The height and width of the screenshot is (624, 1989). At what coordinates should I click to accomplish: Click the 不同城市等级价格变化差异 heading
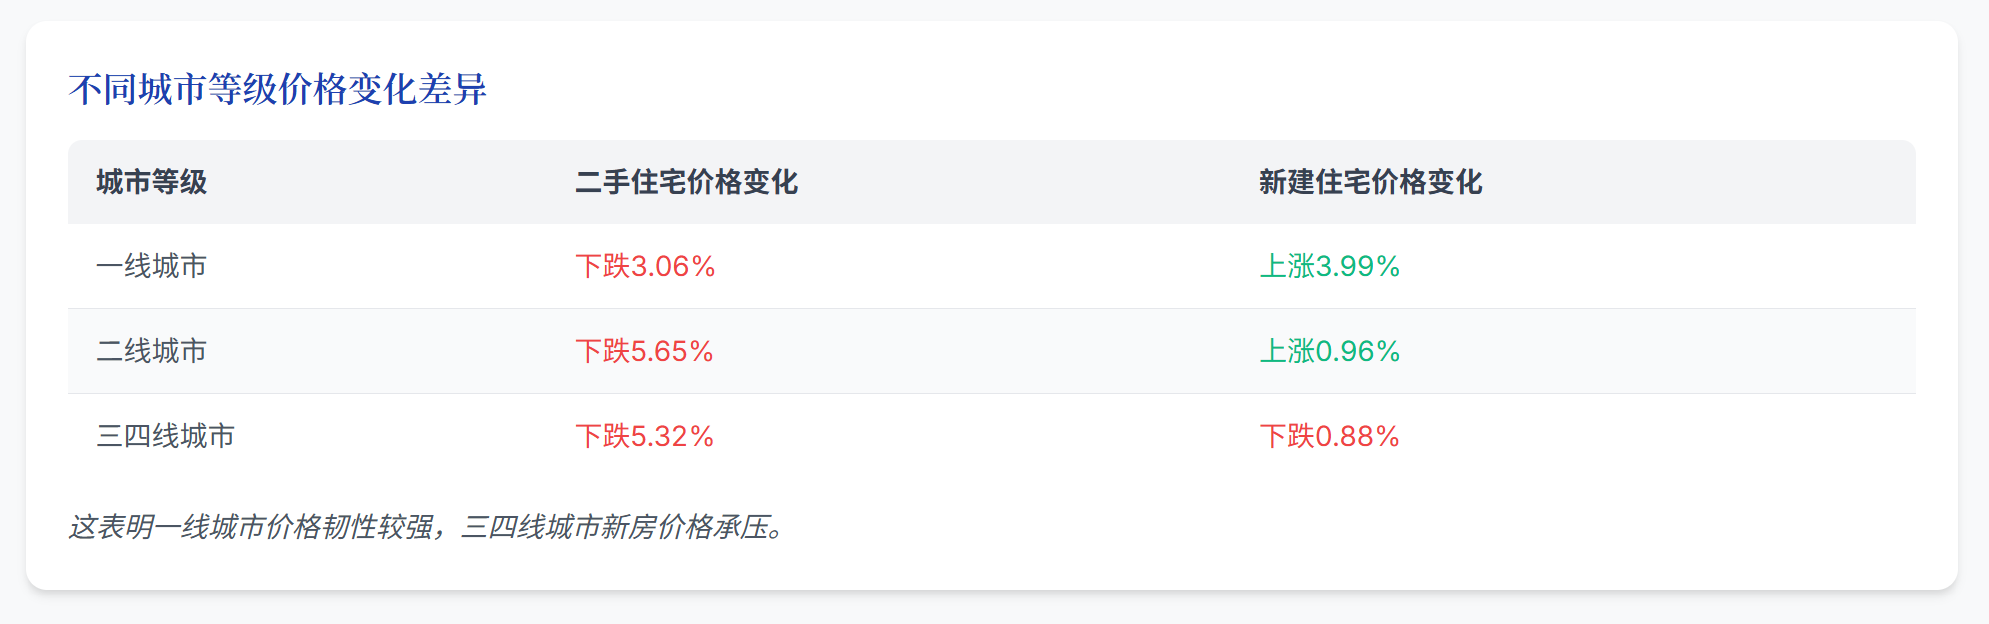point(277,90)
